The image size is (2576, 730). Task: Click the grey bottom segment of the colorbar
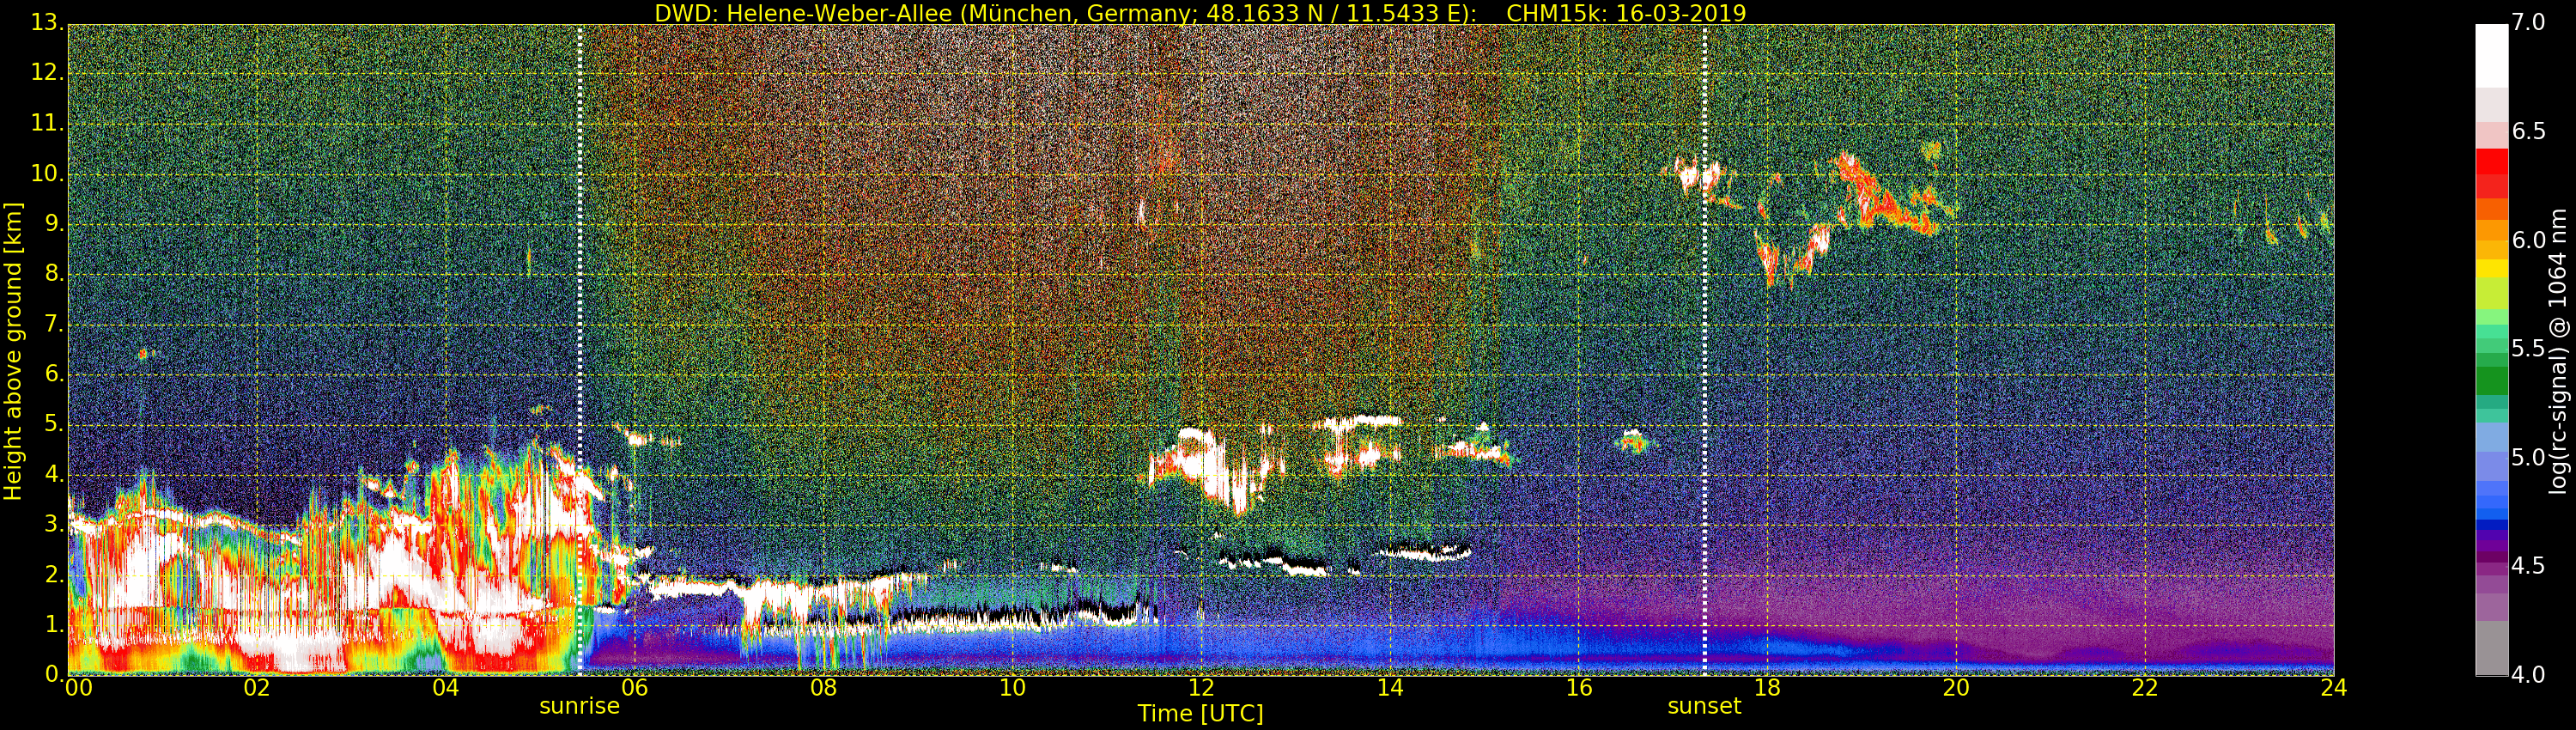pos(2491,648)
